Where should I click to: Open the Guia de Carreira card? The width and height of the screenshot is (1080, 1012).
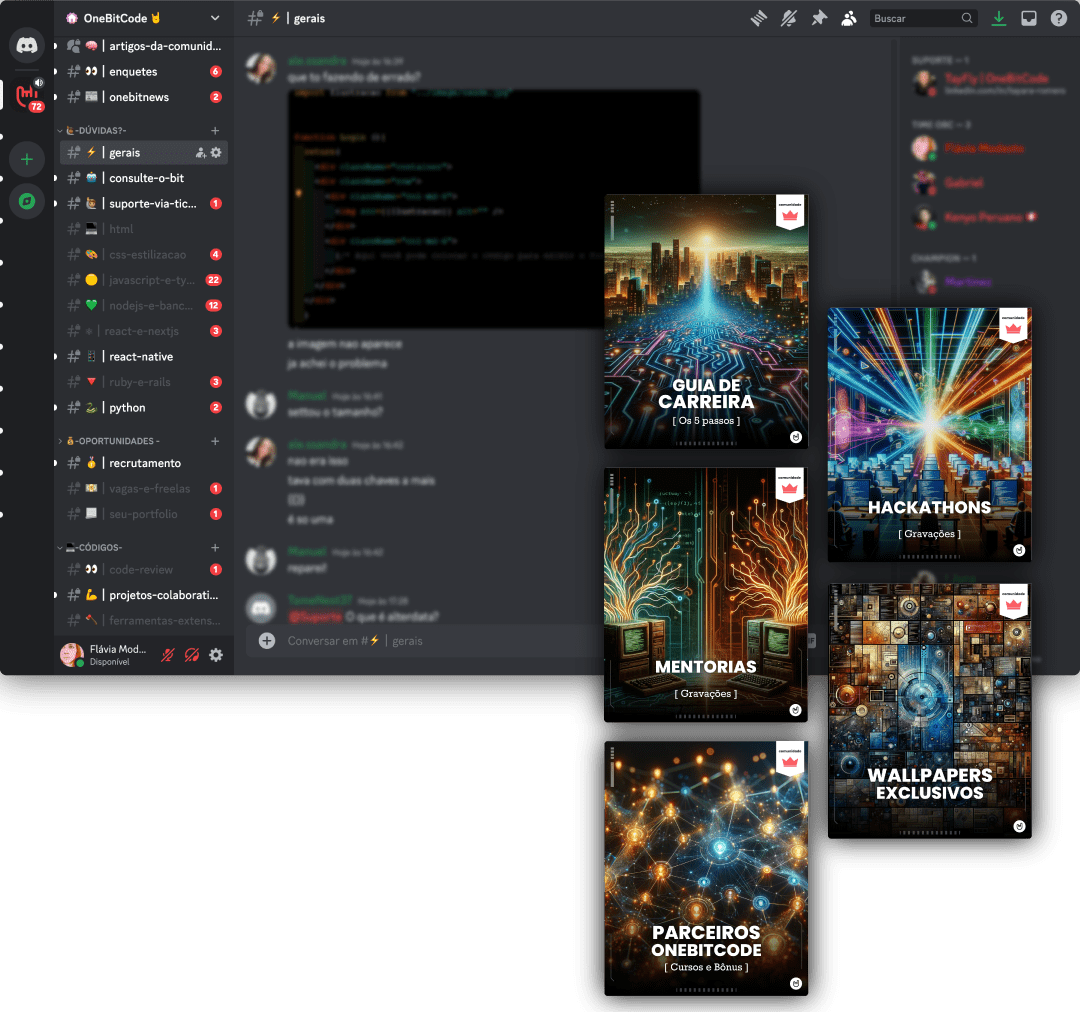pos(706,322)
